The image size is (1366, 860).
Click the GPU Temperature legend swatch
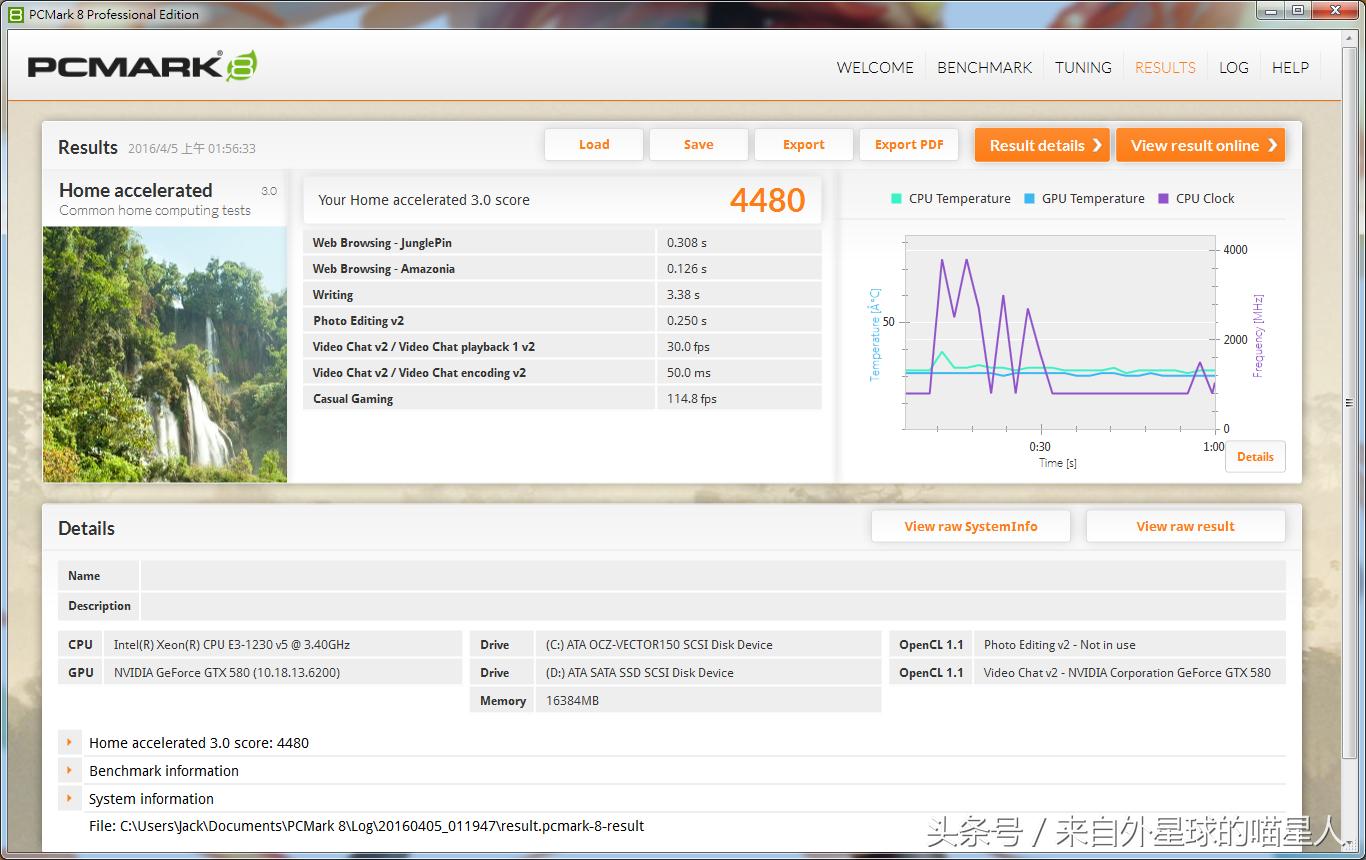tap(1029, 199)
